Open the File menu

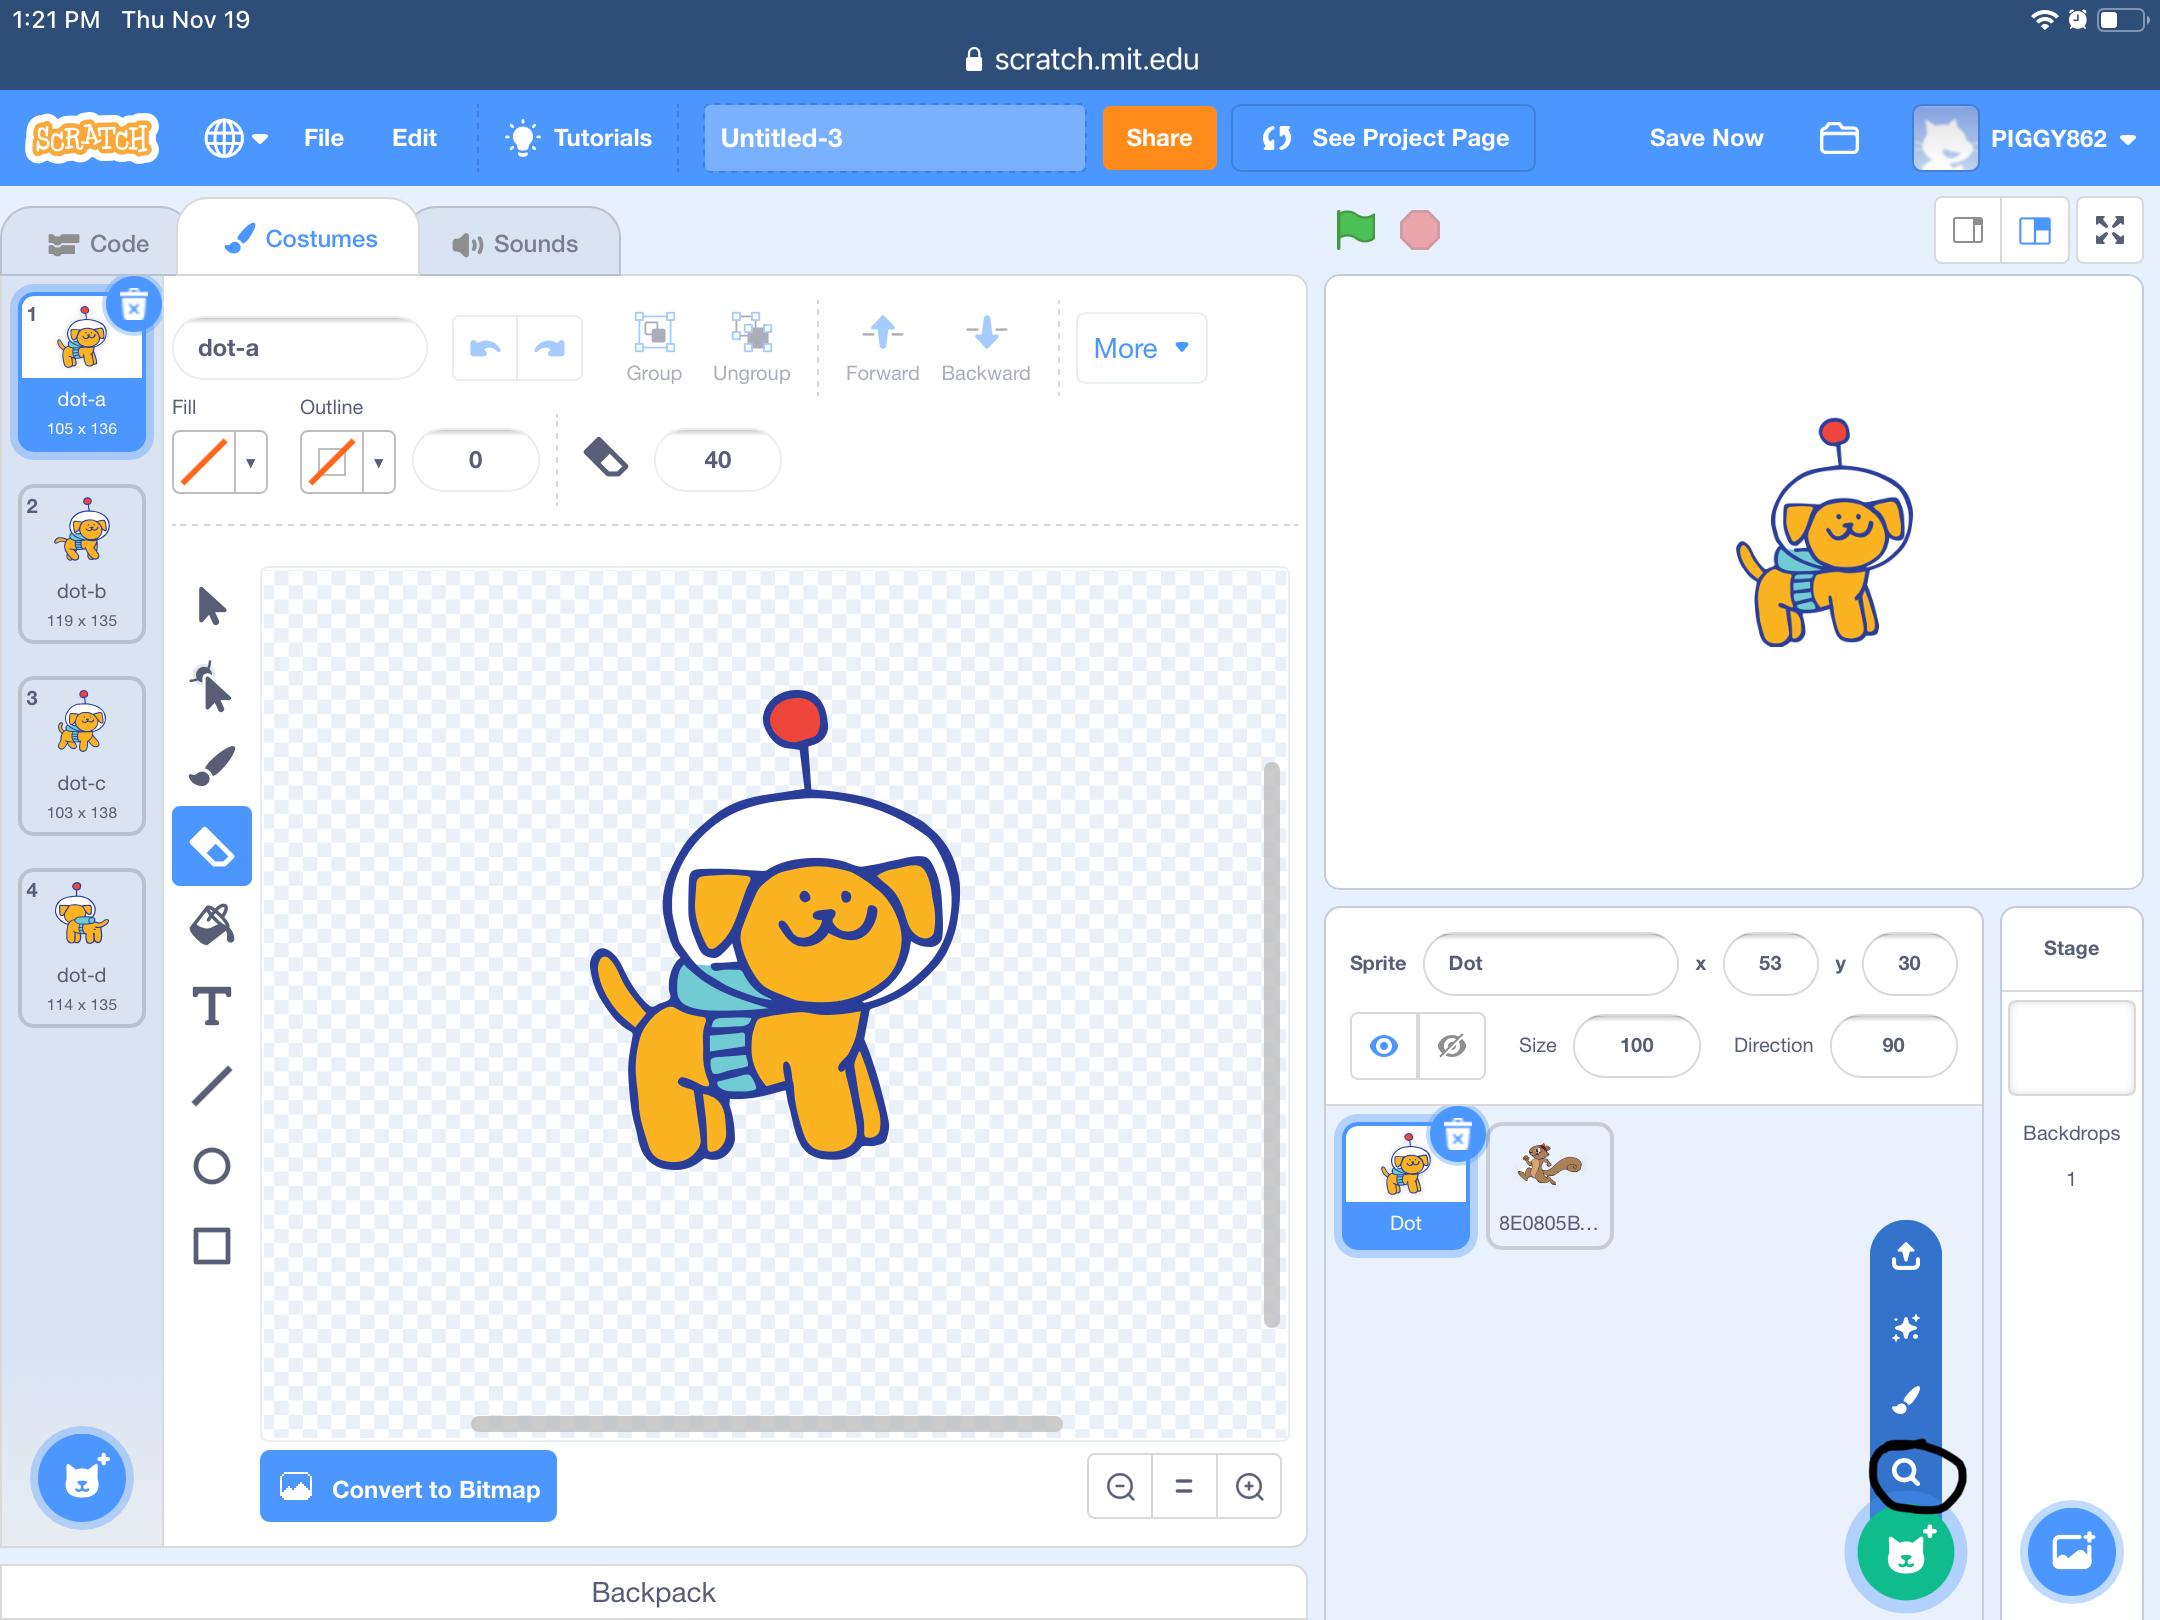coord(323,138)
